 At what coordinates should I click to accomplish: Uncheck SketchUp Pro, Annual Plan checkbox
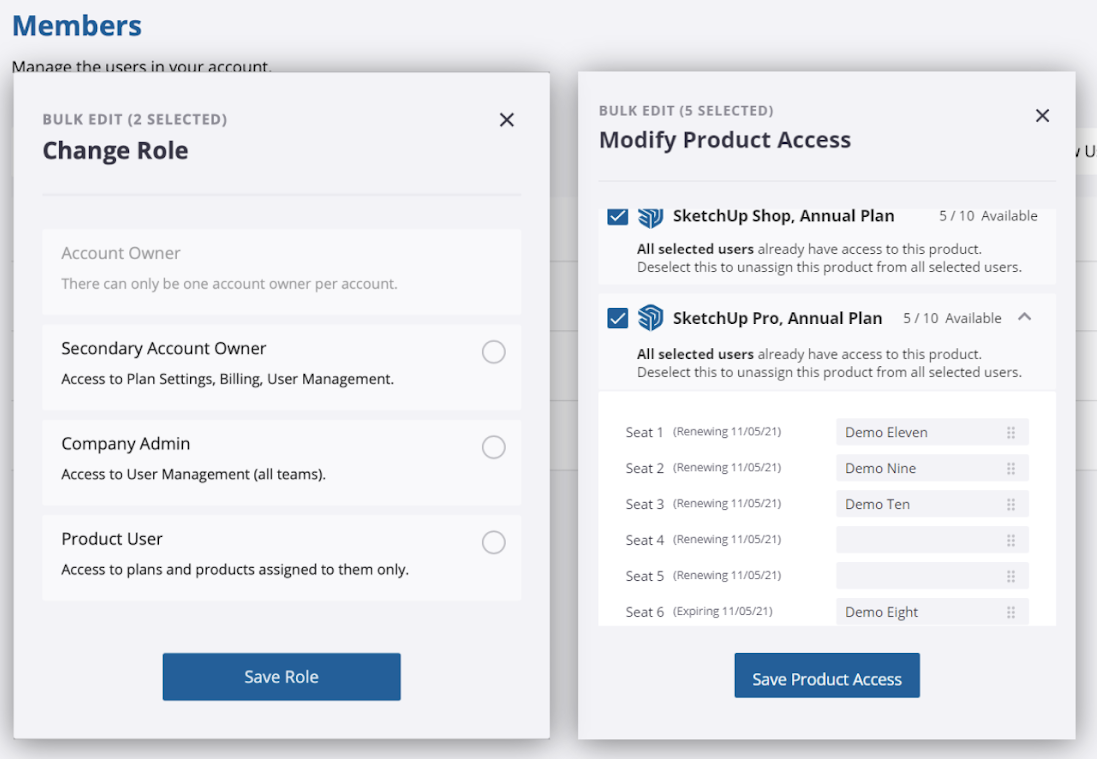click(617, 318)
